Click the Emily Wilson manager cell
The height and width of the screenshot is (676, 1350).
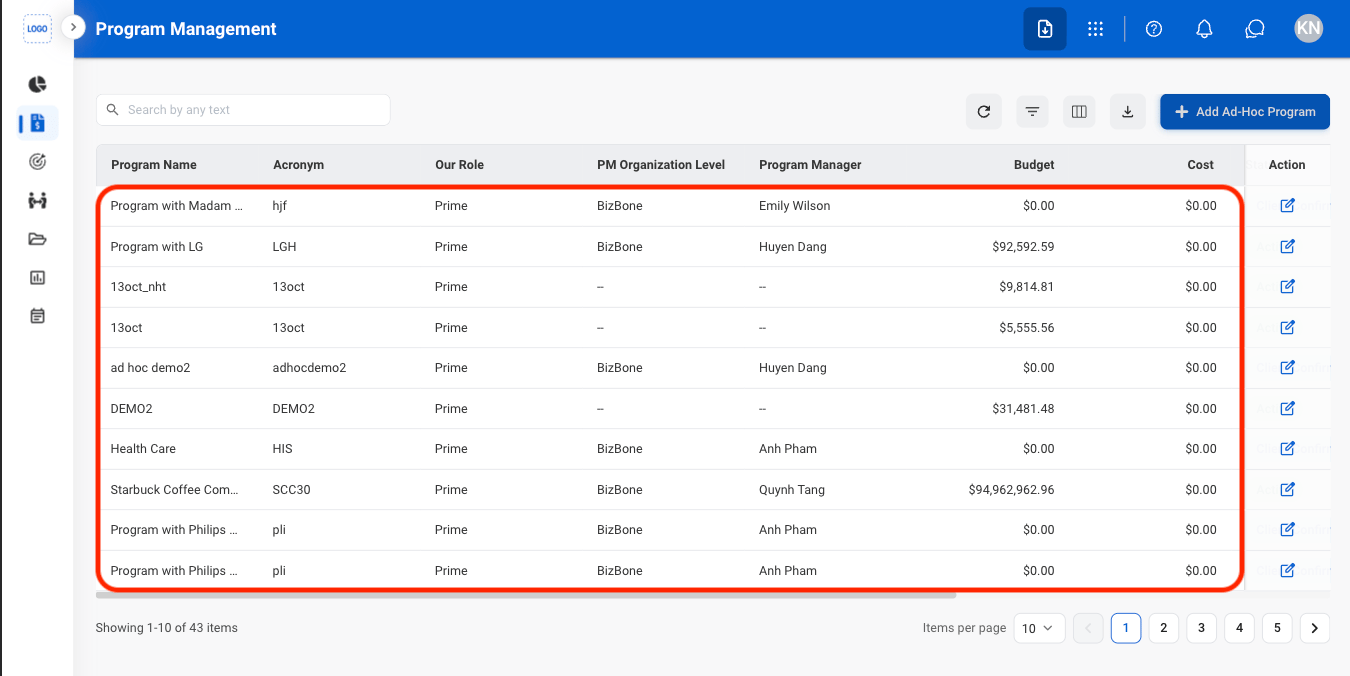pyautogui.click(x=795, y=206)
